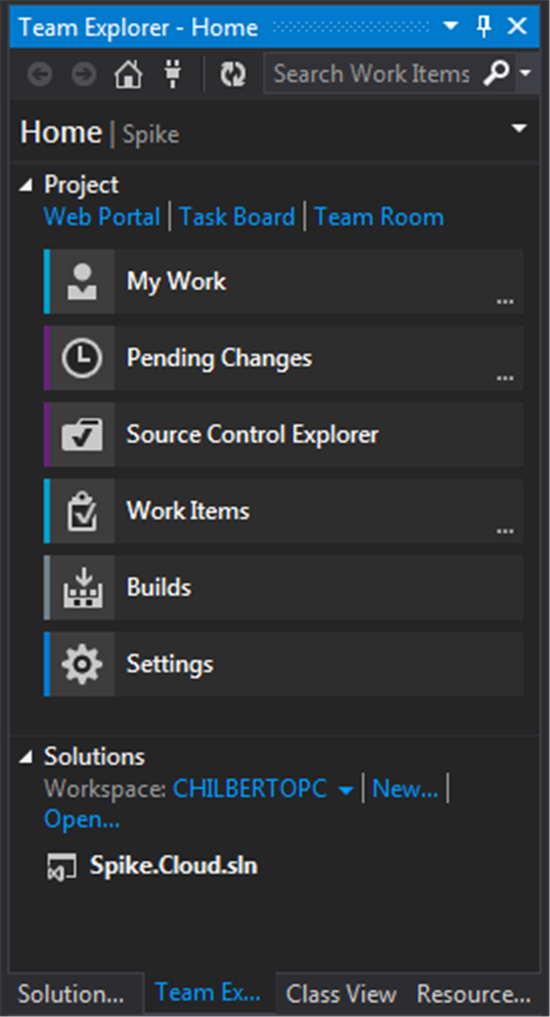Click the search magnifier icon
Viewport: 550px width, 1017px height.
[497, 74]
